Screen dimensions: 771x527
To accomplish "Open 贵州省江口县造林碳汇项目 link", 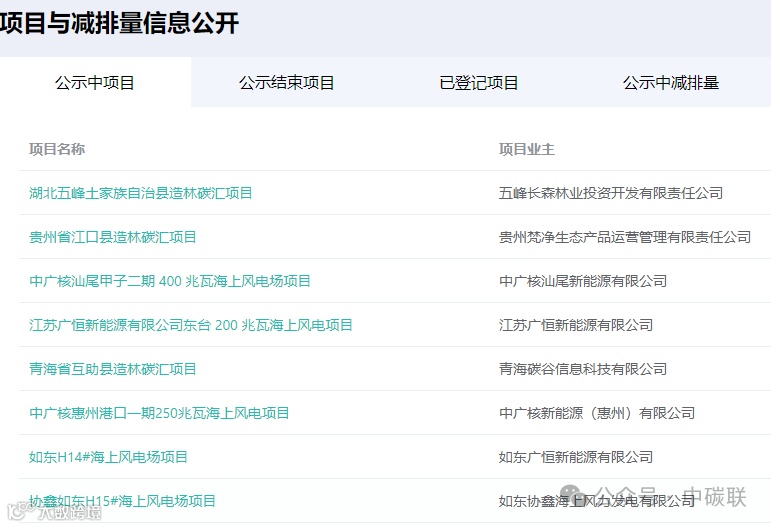I will (x=113, y=237).
